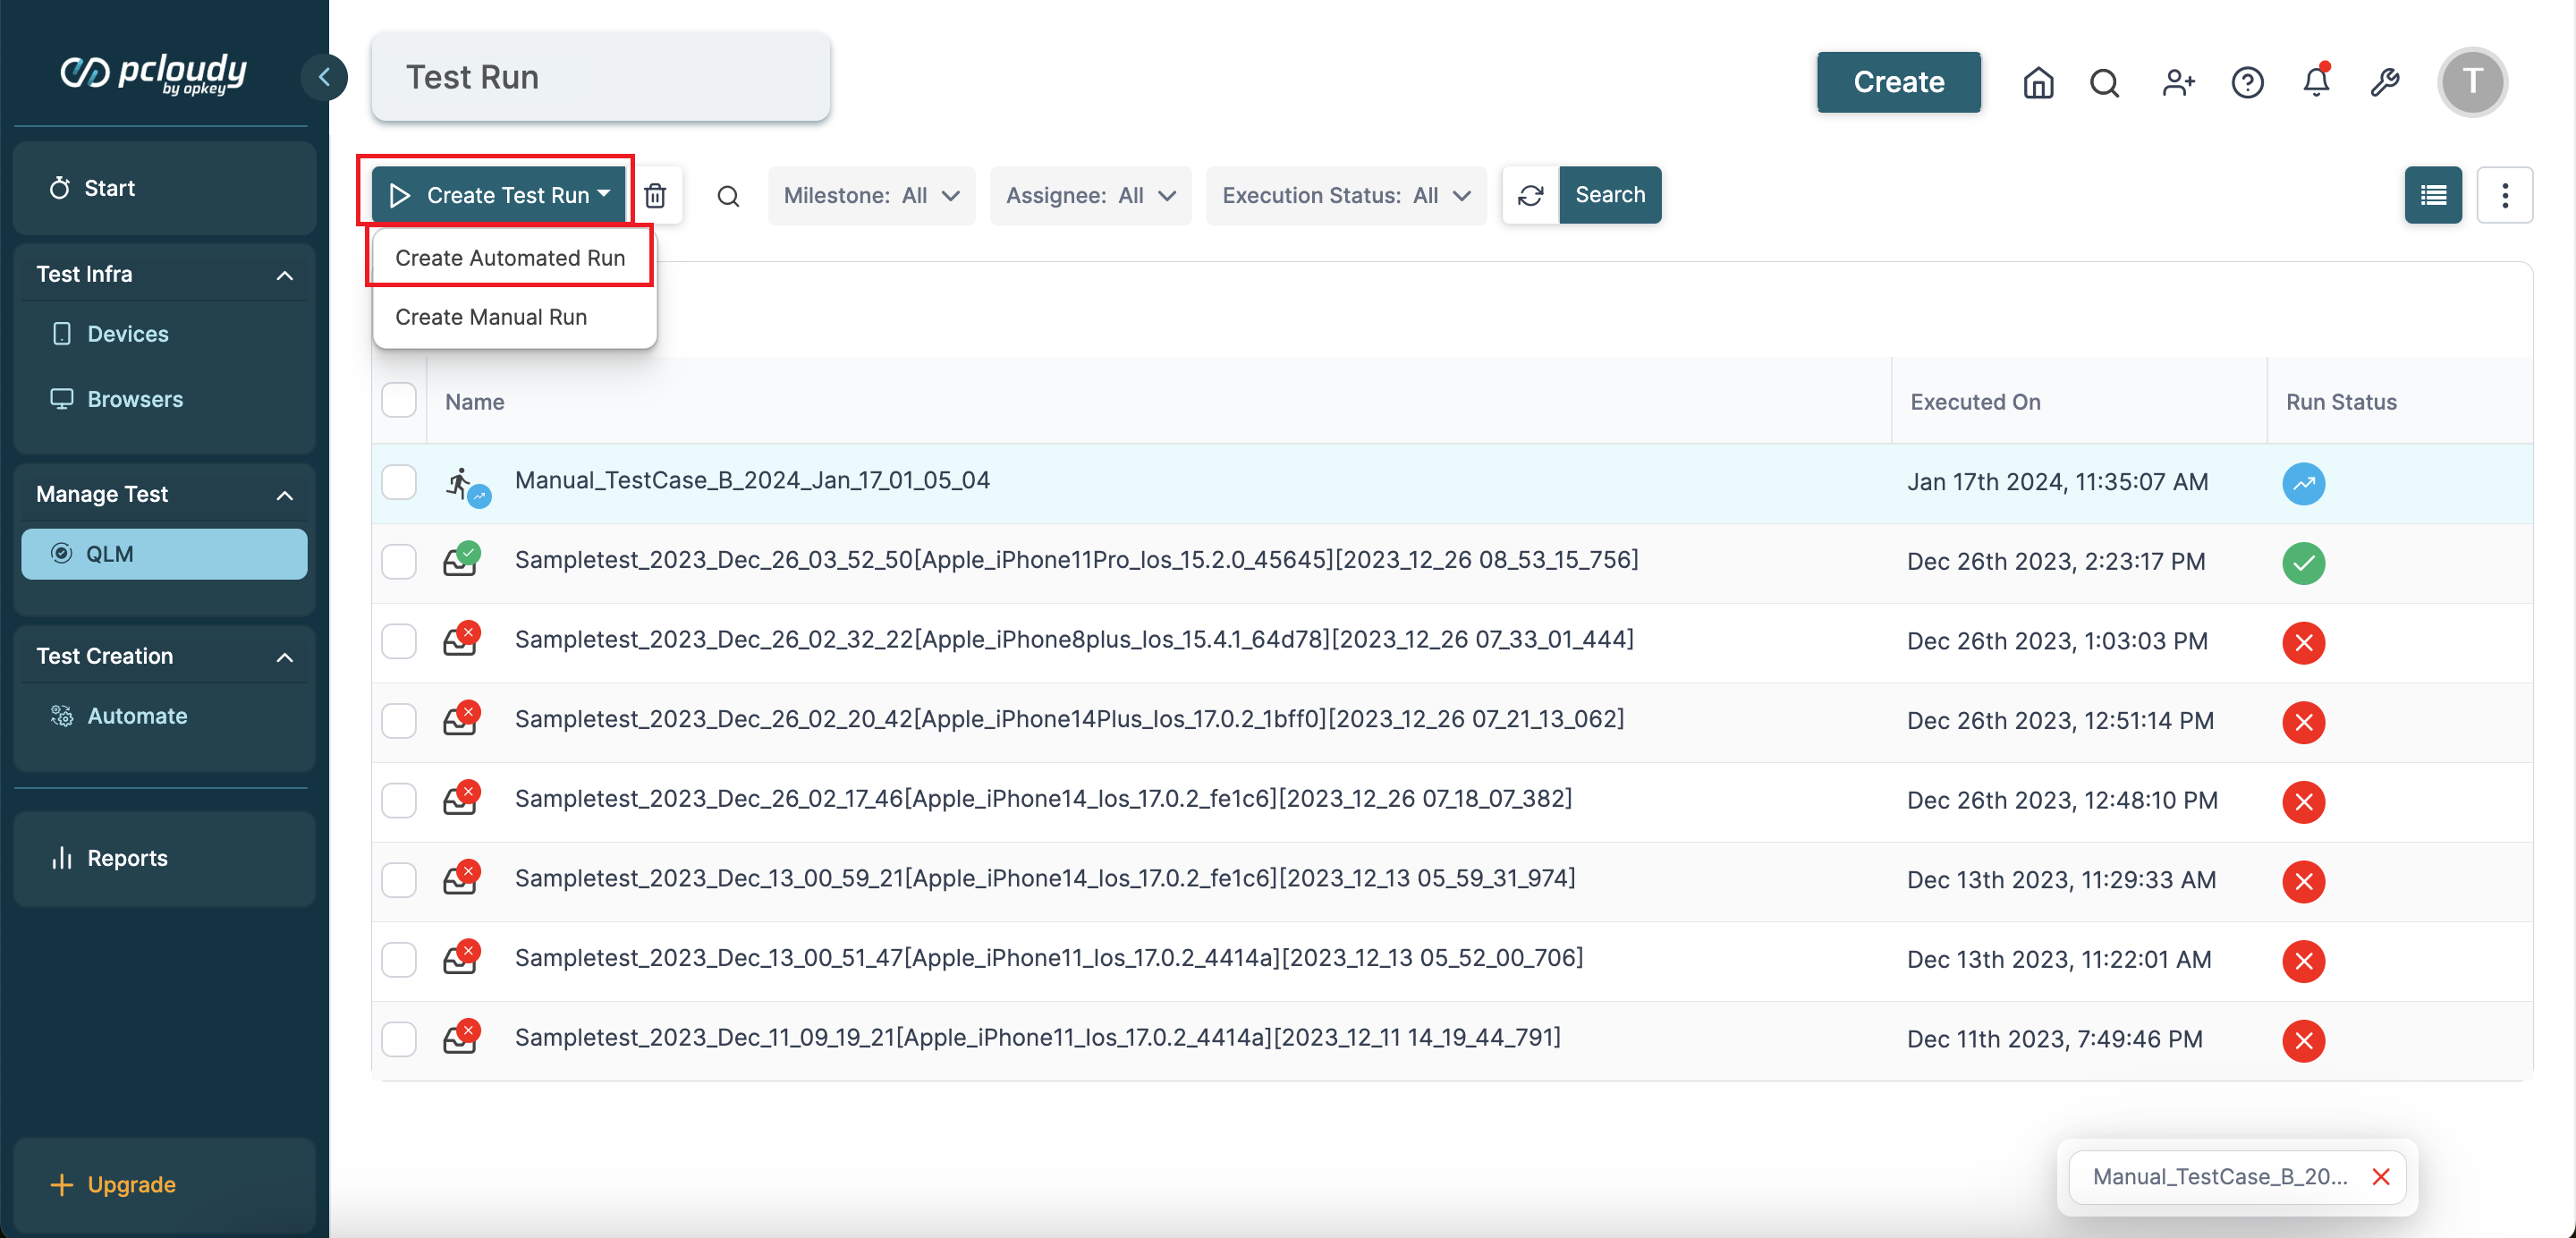Check the Sampletest iPhone14Plus row checkbox

click(399, 721)
